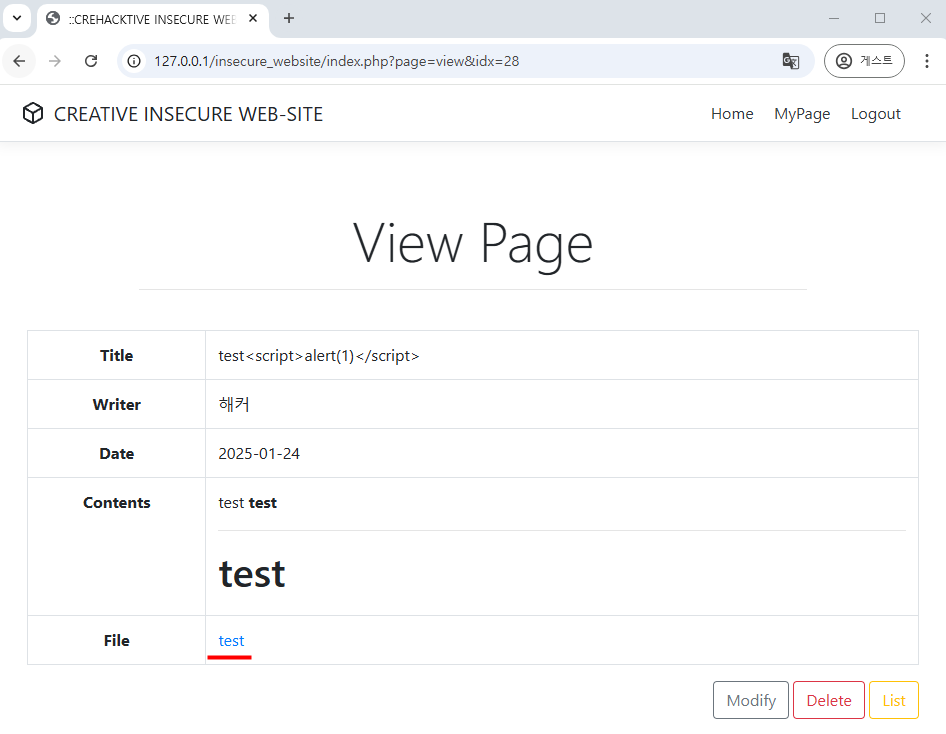Click the yellow List button
The width and height of the screenshot is (946, 734).
coord(894,700)
